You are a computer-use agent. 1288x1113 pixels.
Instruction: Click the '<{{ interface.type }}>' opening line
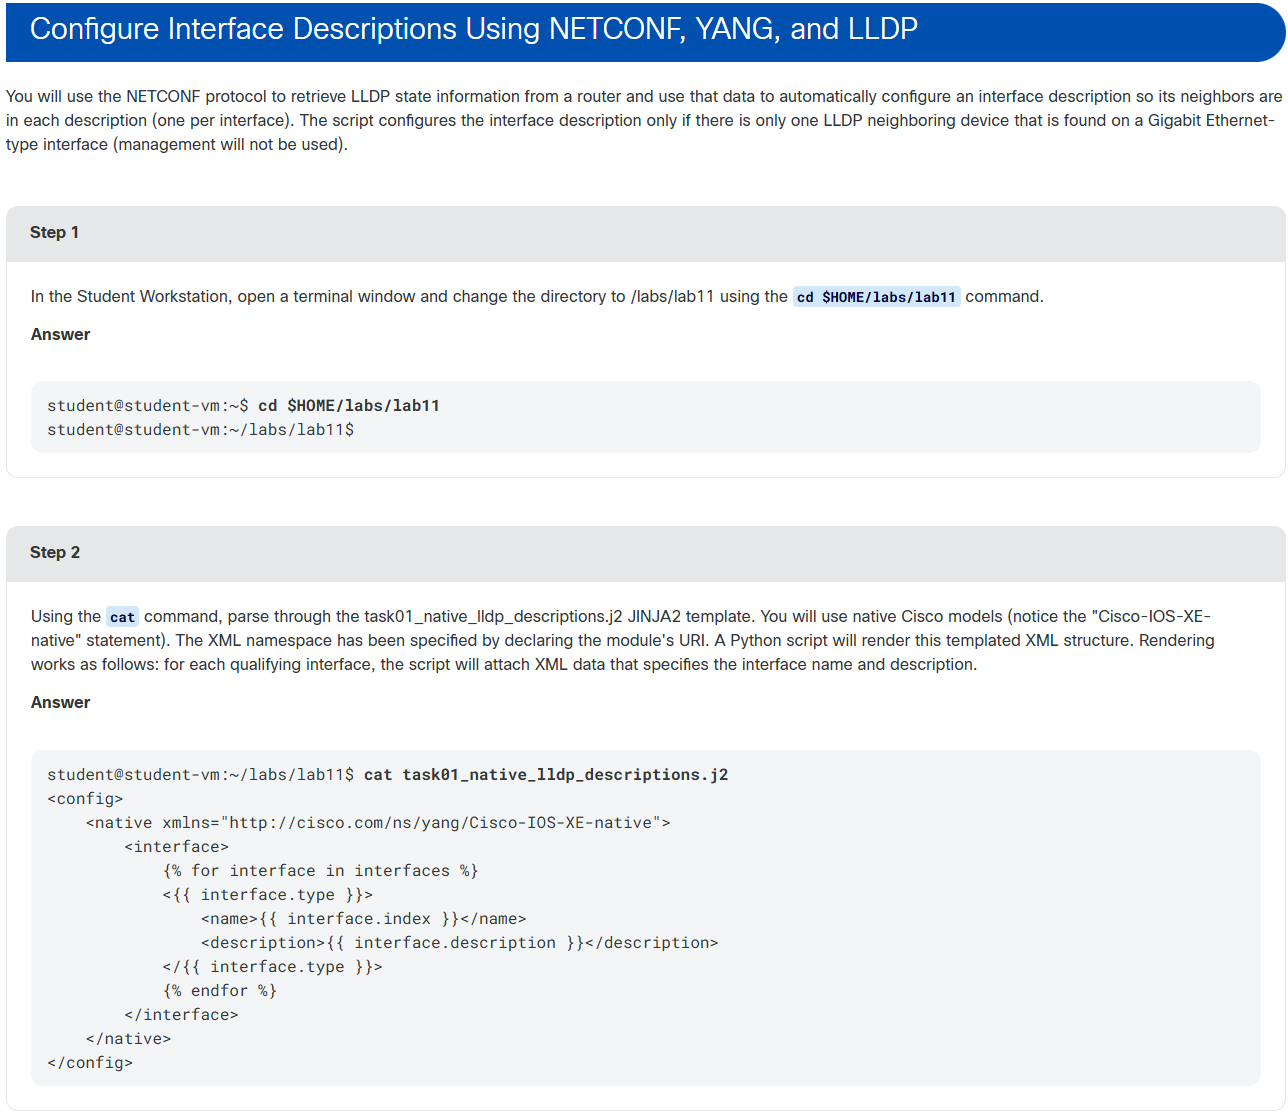(267, 894)
